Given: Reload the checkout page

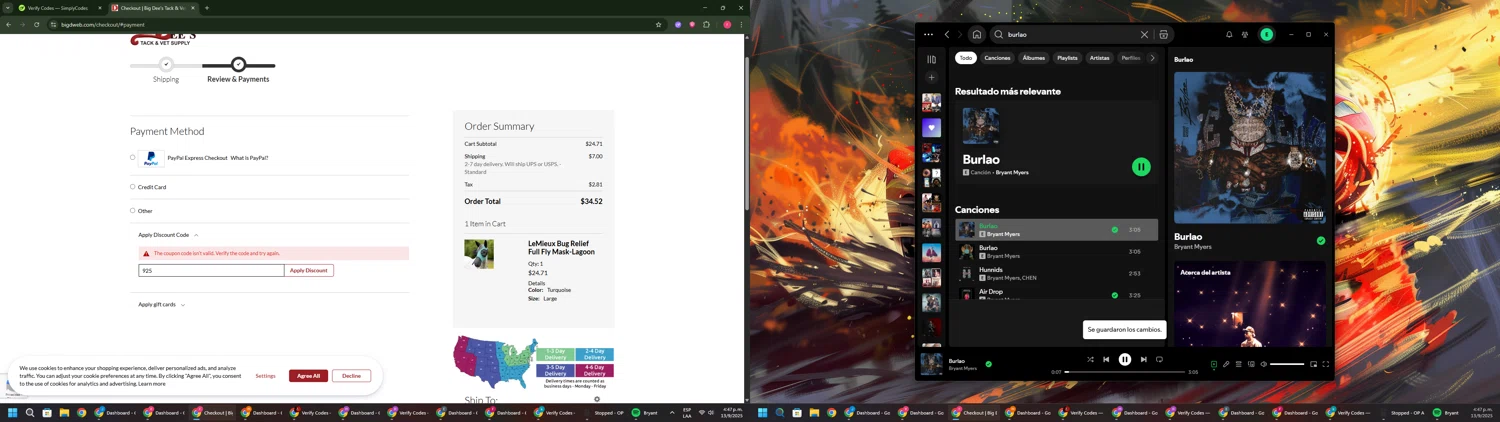Looking at the screenshot, I should pyautogui.click(x=37, y=24).
